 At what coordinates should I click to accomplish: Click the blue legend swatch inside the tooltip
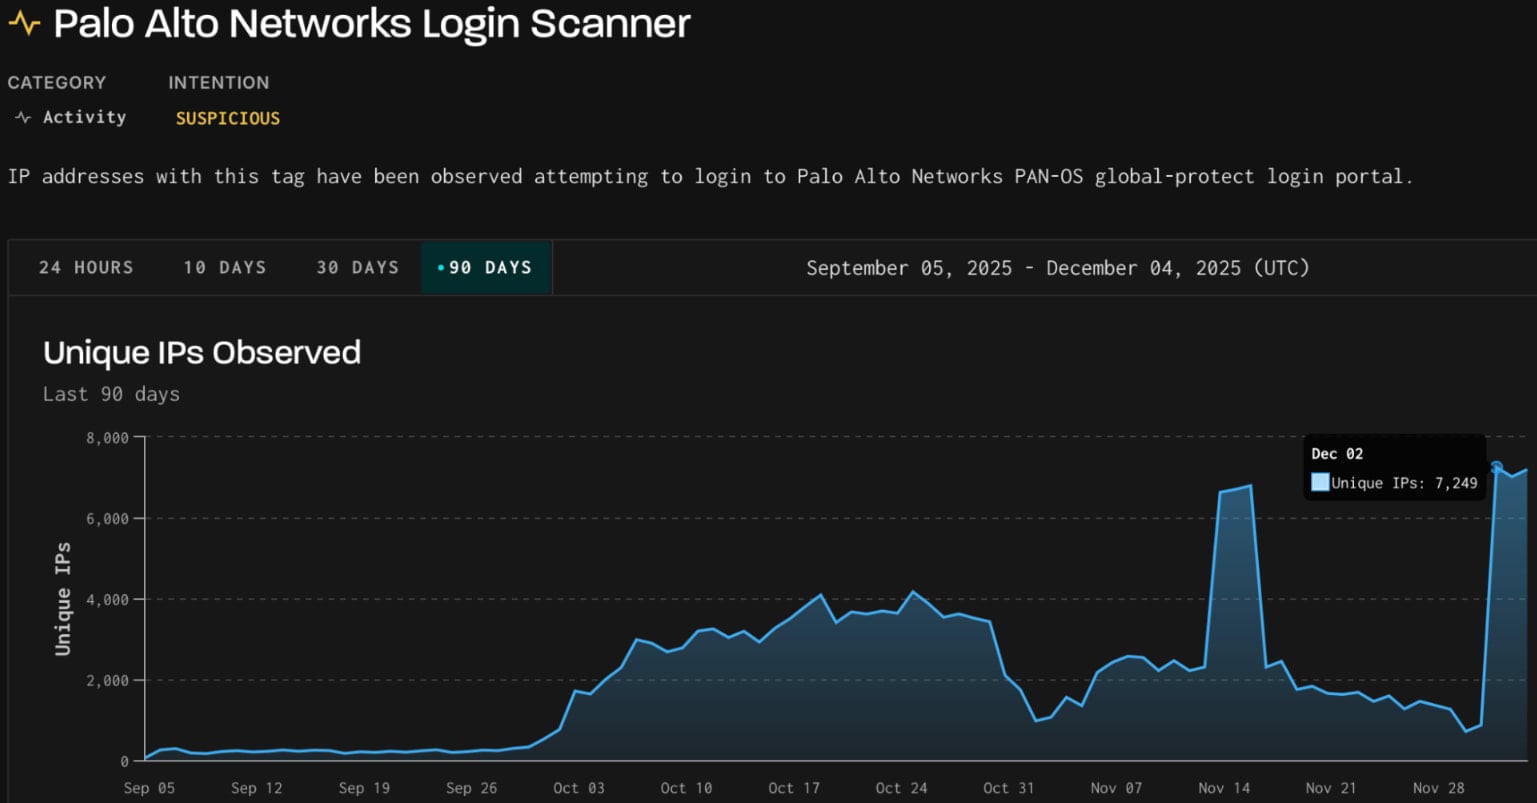(1320, 482)
